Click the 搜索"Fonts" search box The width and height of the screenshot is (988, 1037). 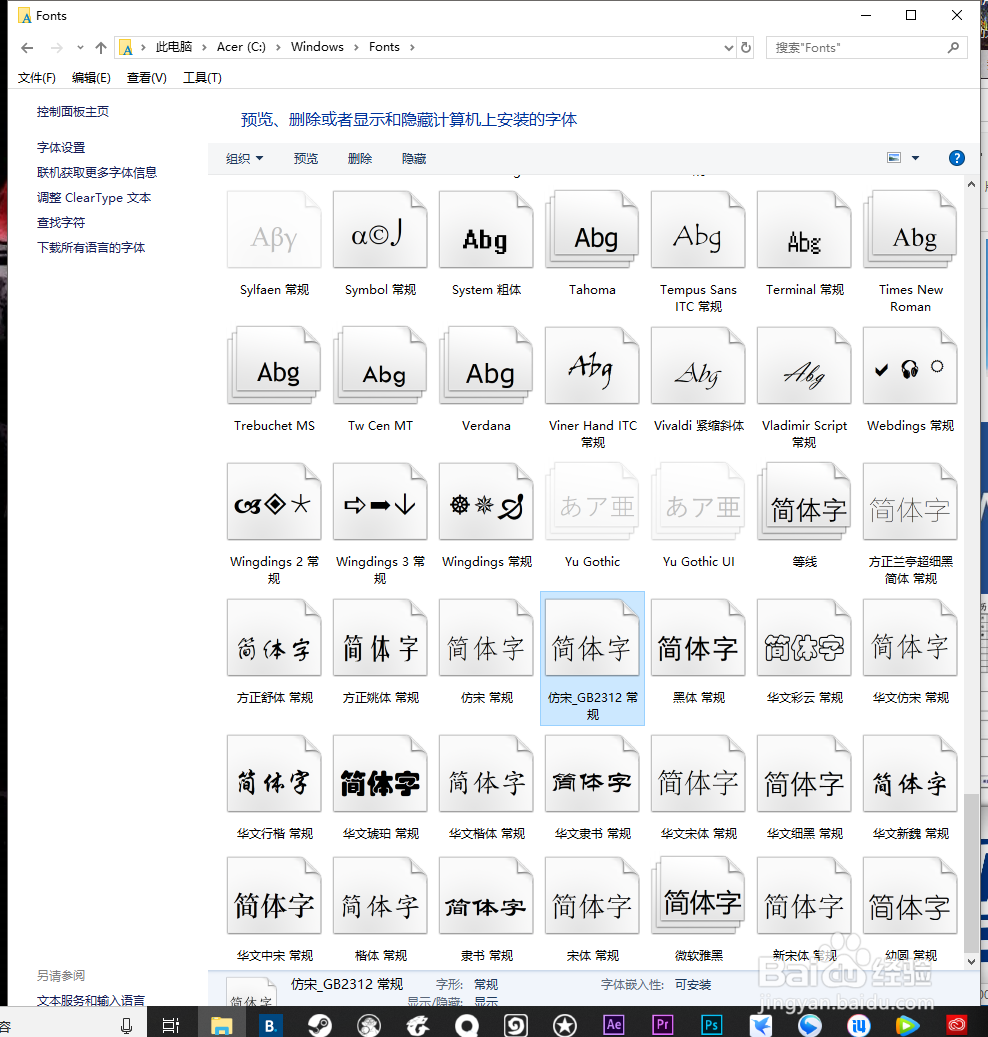(866, 48)
